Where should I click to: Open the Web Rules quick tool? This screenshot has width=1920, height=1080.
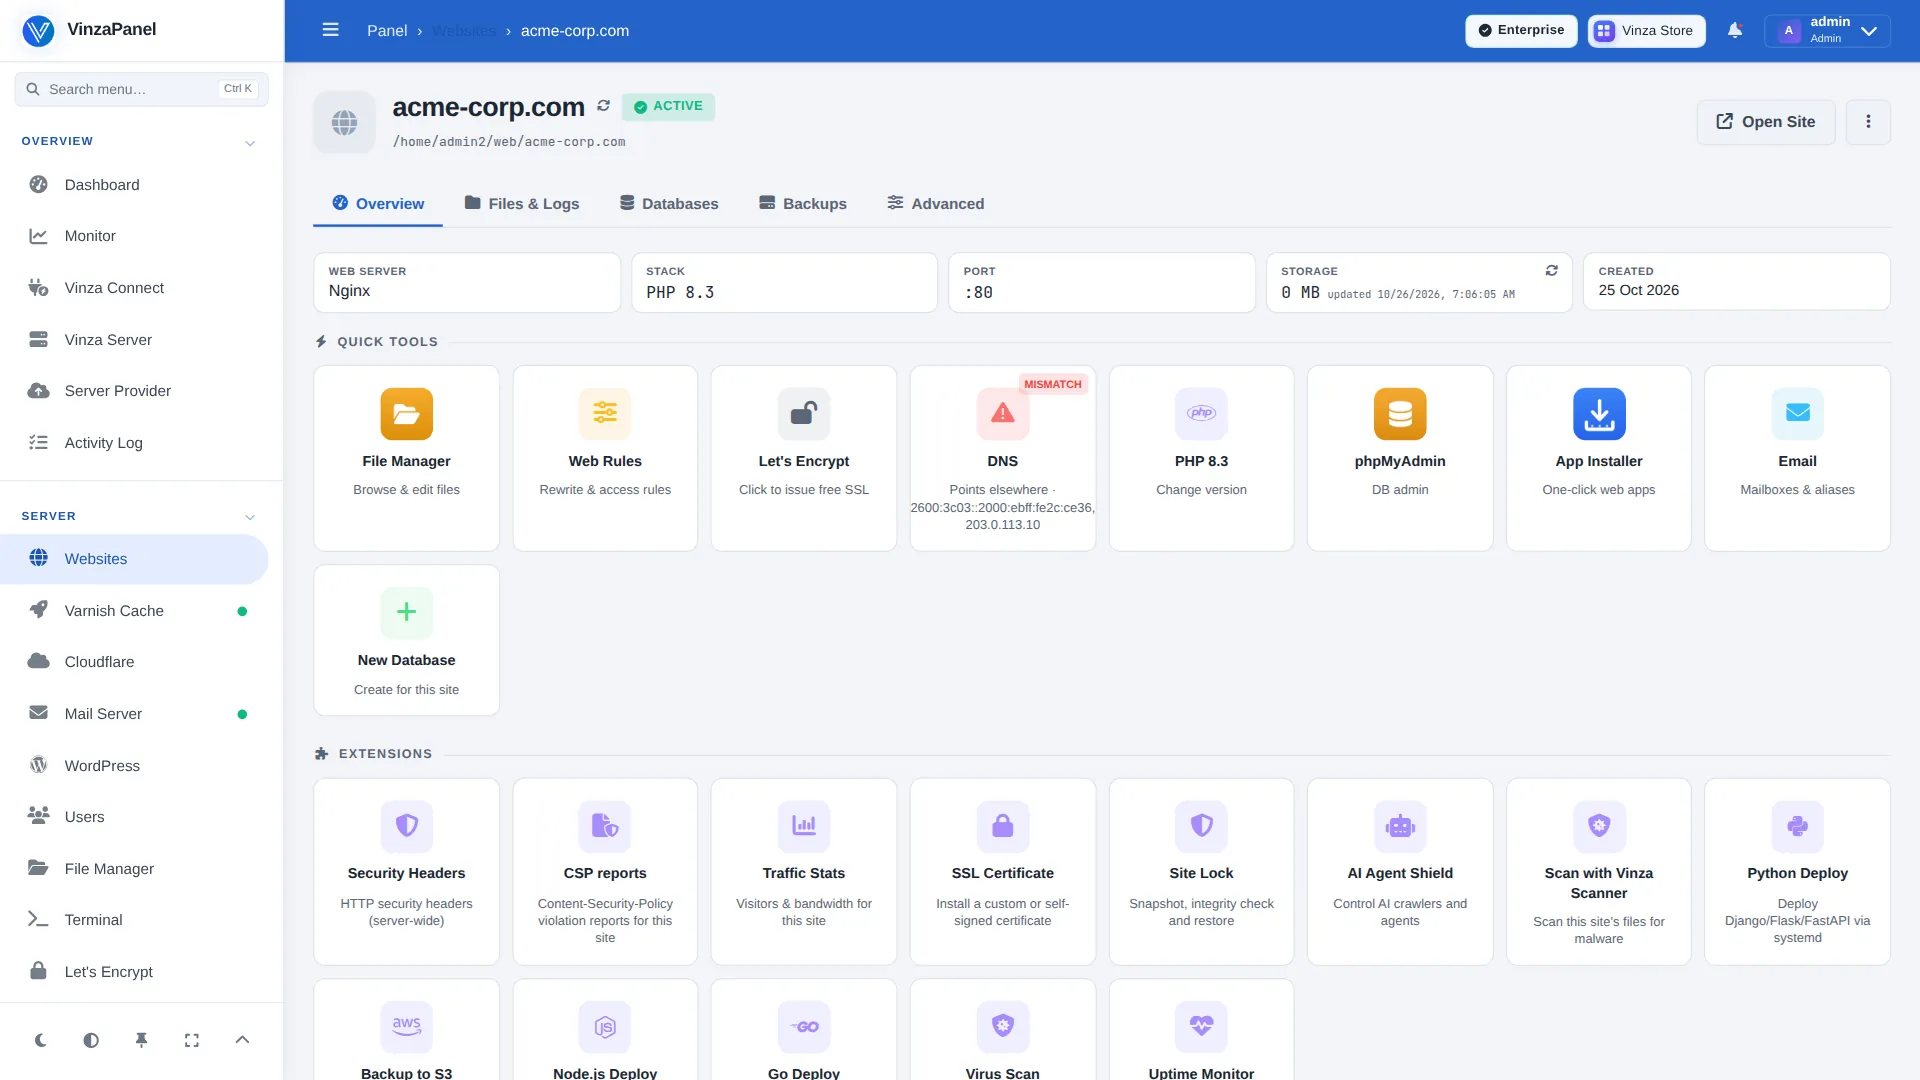[605, 458]
